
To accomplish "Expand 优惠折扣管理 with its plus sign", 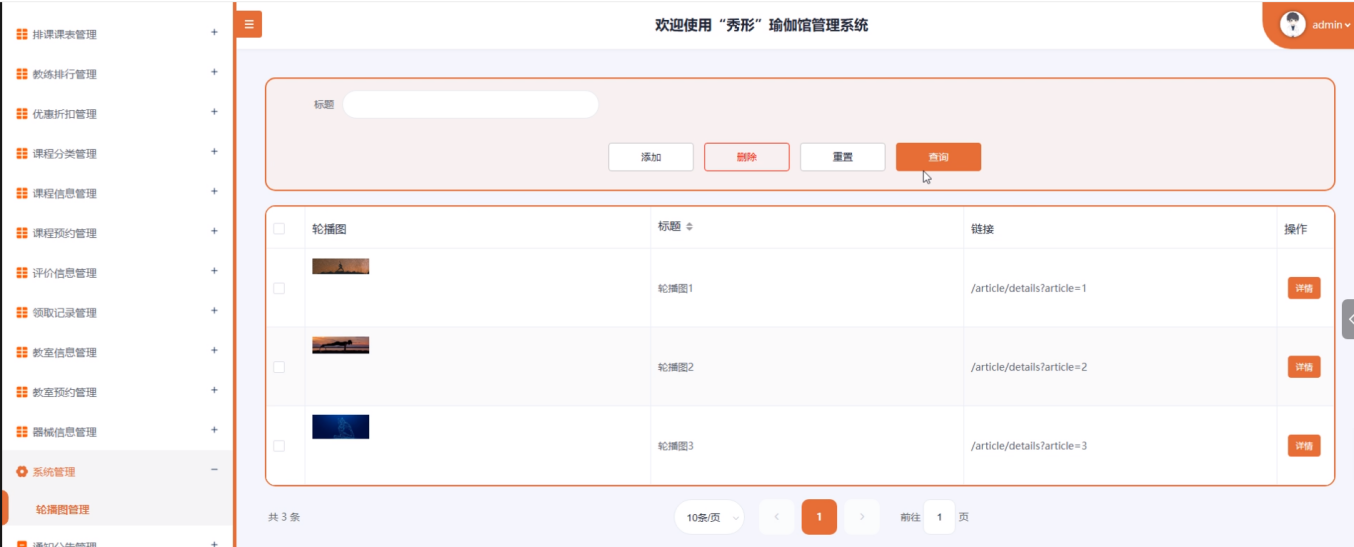I will [214, 112].
